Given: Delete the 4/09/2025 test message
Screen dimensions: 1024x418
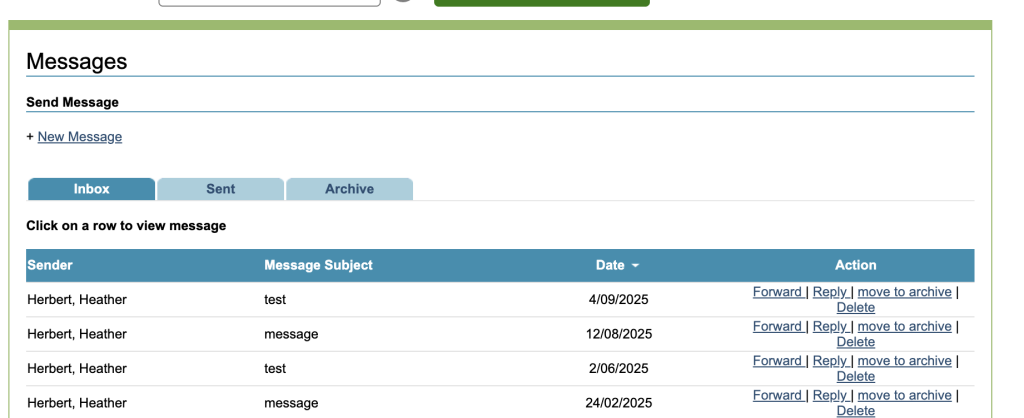Looking at the screenshot, I should 855,308.
